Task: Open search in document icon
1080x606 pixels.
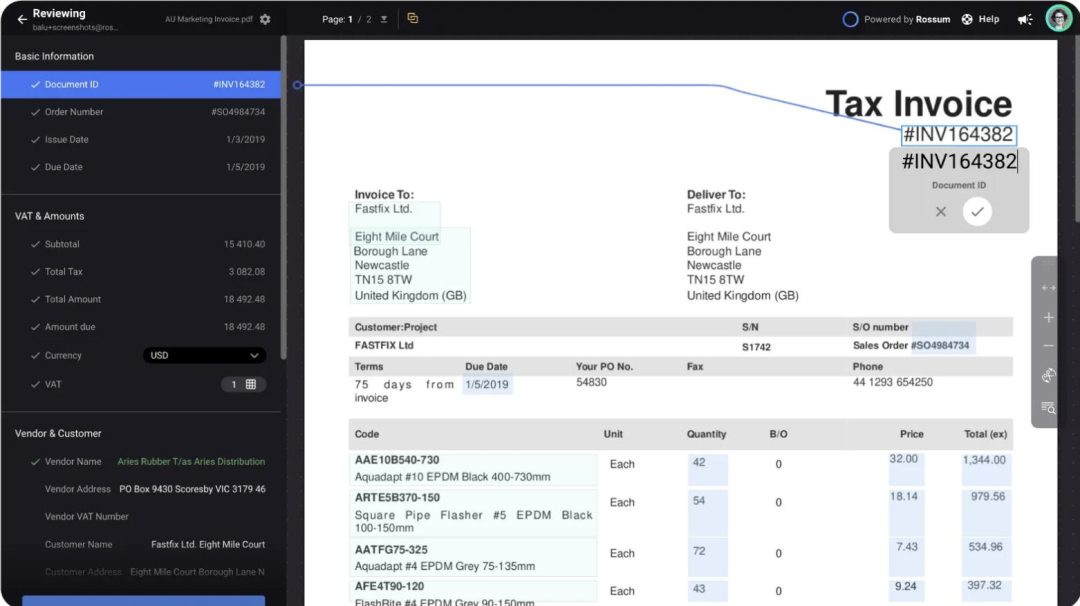Action: pyautogui.click(x=1048, y=408)
